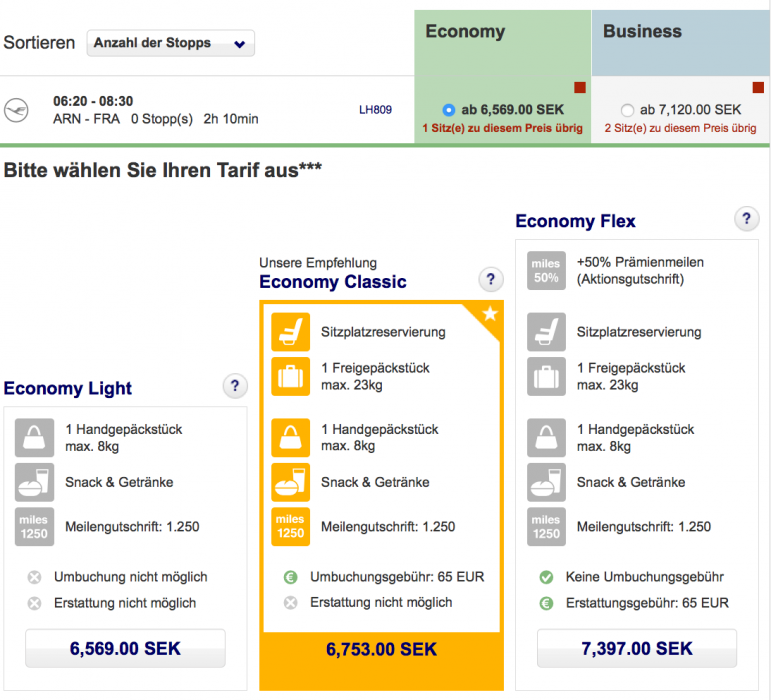Open the Economy Classic help question mark
This screenshot has height=700, width=771.
(489, 279)
